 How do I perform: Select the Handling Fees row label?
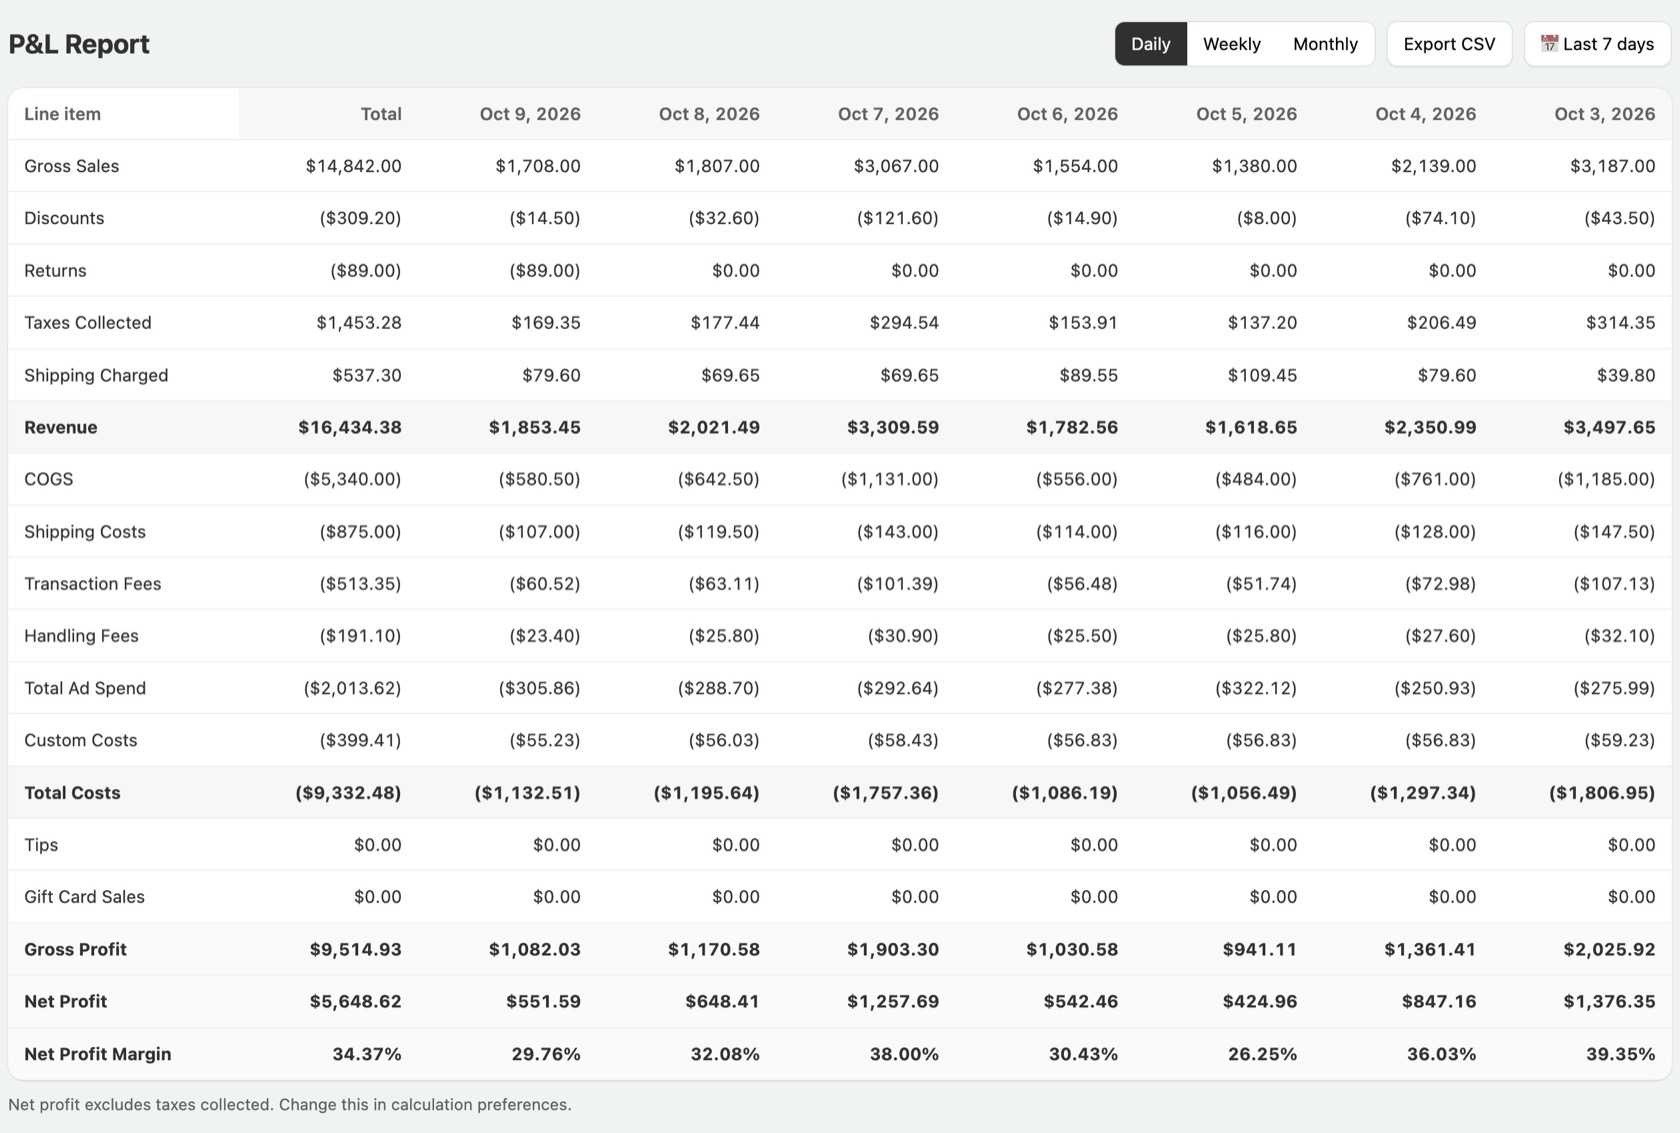[x=81, y=636]
